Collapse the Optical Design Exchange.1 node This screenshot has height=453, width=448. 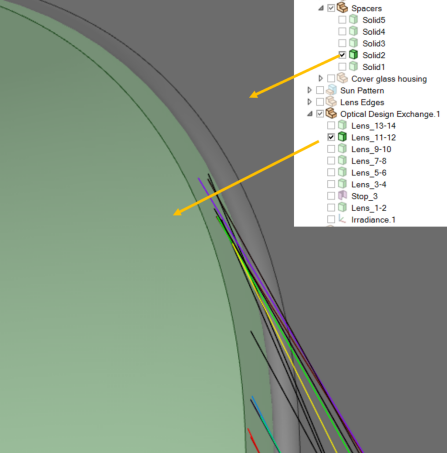310,114
